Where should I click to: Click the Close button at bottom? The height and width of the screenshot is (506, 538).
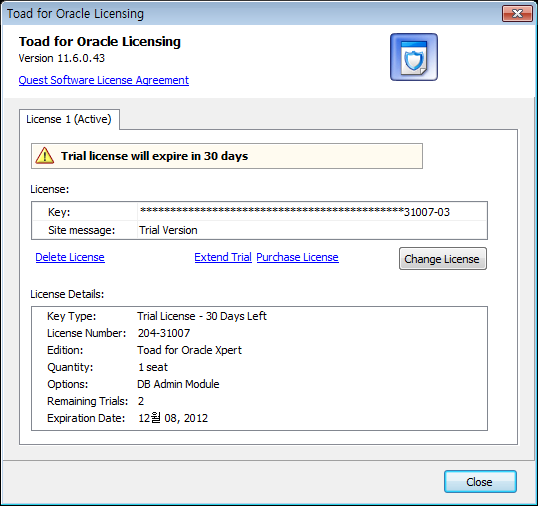point(480,482)
